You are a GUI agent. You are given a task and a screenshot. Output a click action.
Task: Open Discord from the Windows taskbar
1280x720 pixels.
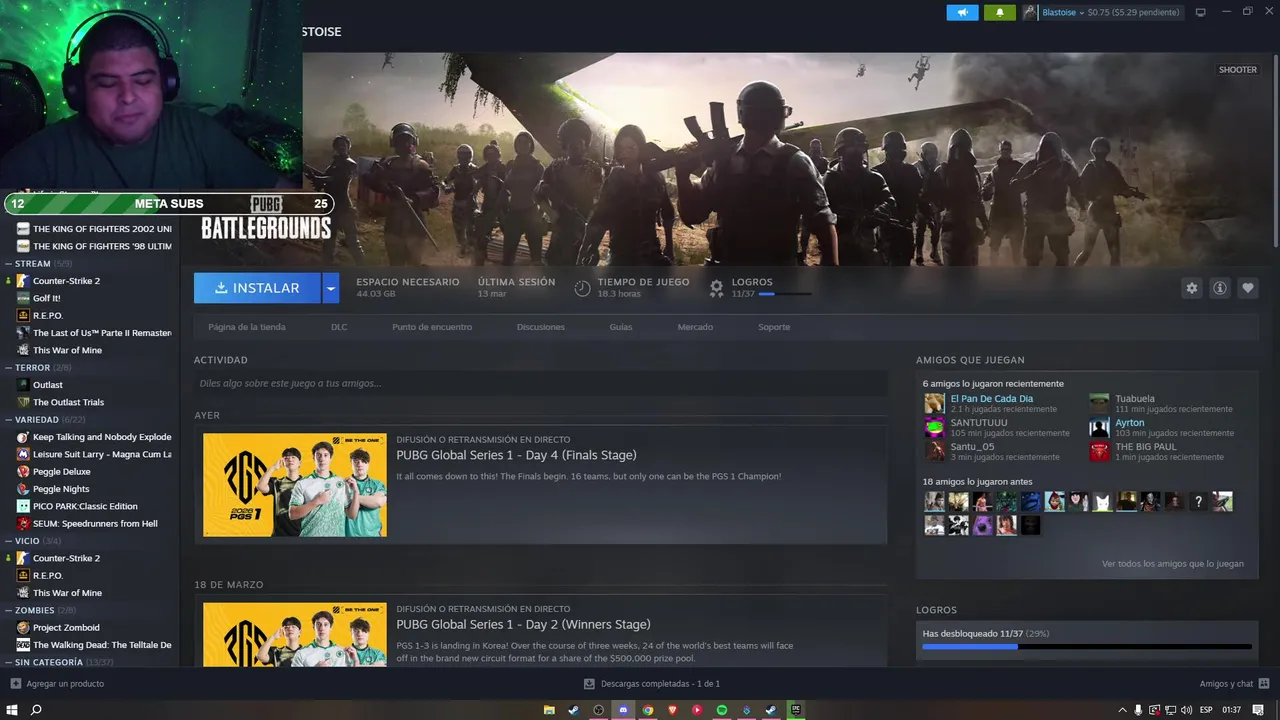623,710
